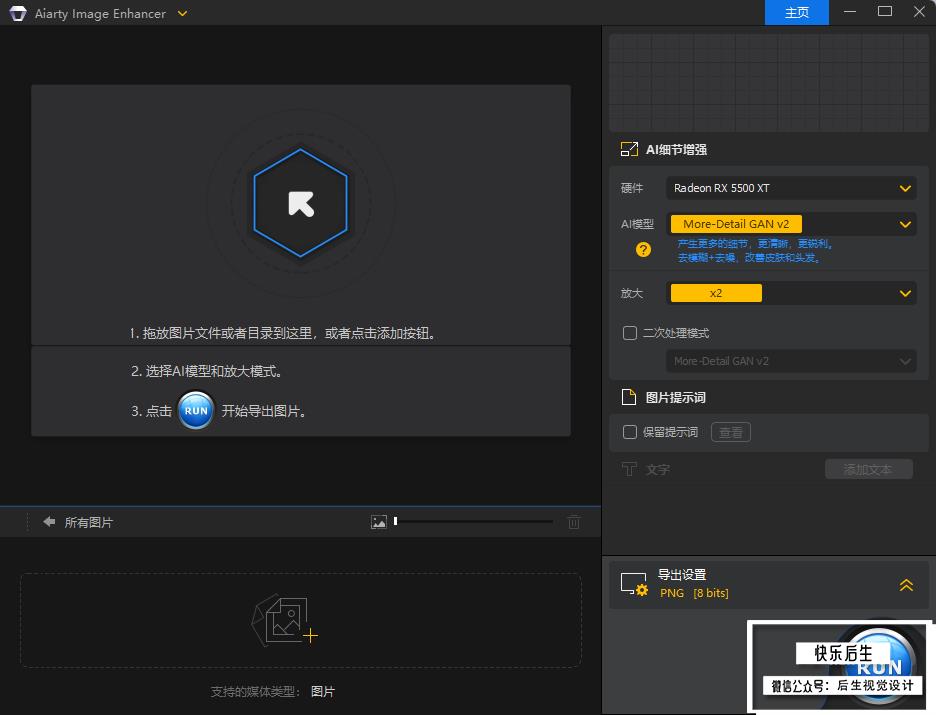Open the 放大 x2 scale dropdown
Viewport: 936px width, 715px height.
coord(791,293)
